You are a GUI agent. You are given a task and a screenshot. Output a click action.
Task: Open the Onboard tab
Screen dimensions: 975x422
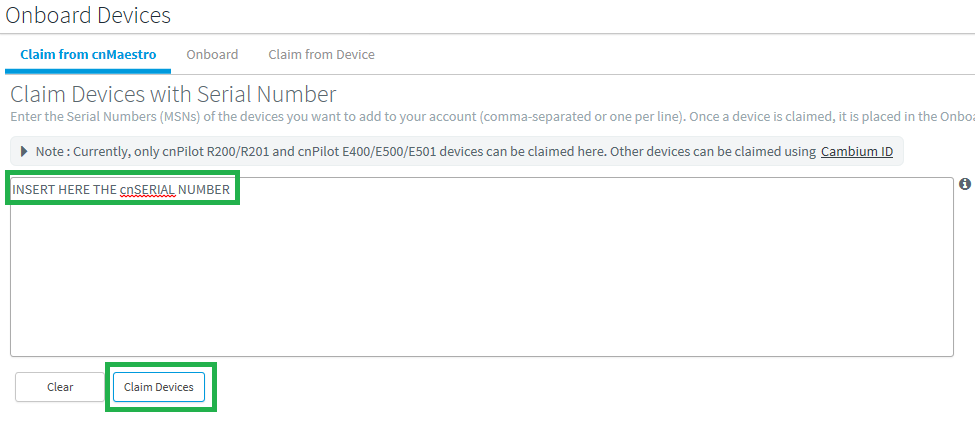click(212, 54)
